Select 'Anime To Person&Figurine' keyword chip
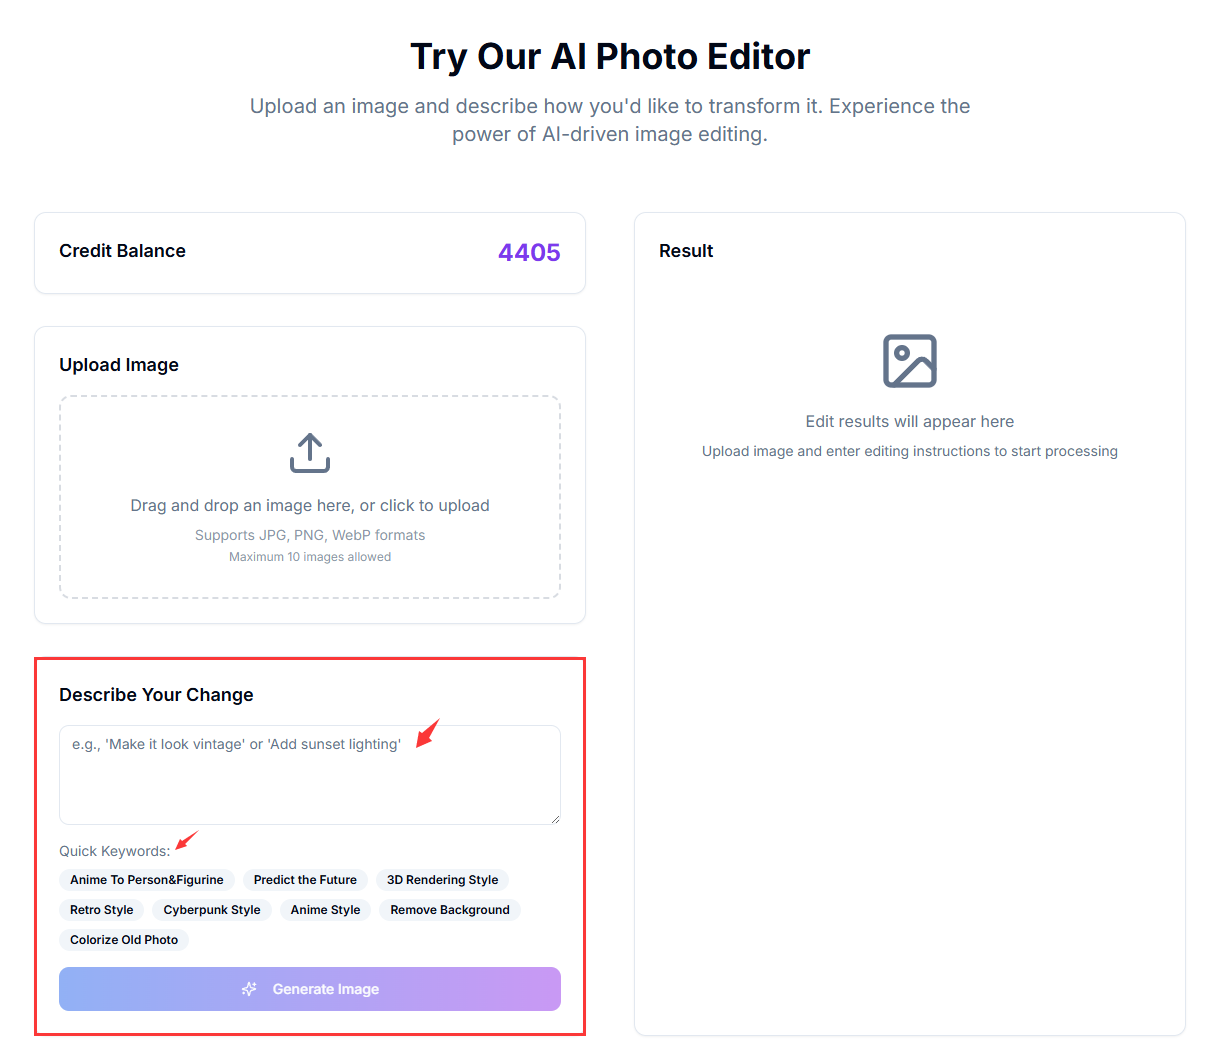The width and height of the screenshot is (1221, 1058). pyautogui.click(x=146, y=880)
